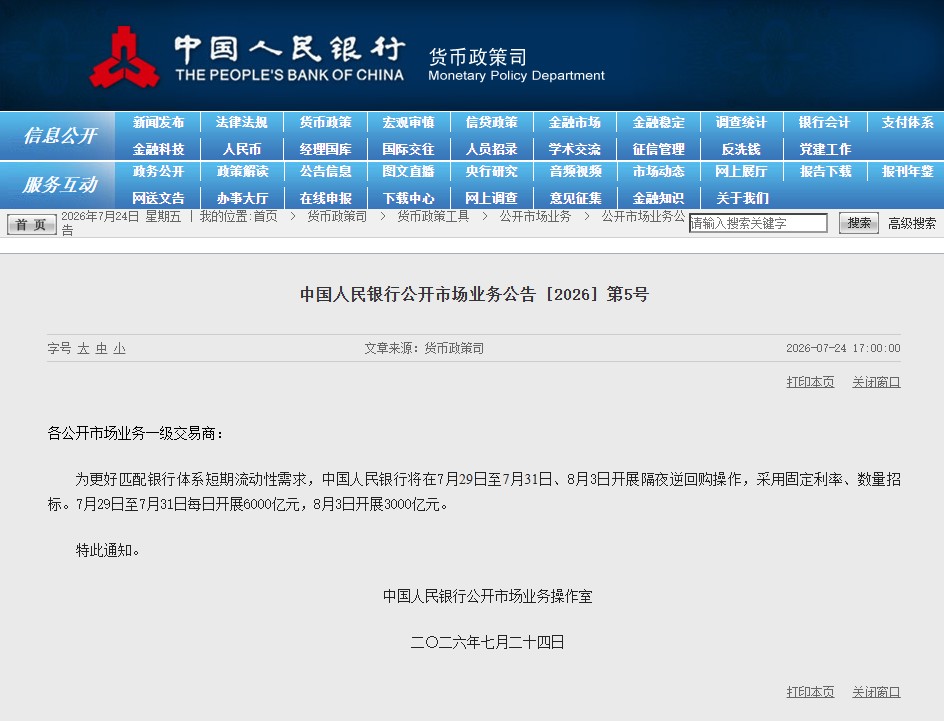Click top 打印本页 print link
This screenshot has height=721, width=944.
pos(810,382)
